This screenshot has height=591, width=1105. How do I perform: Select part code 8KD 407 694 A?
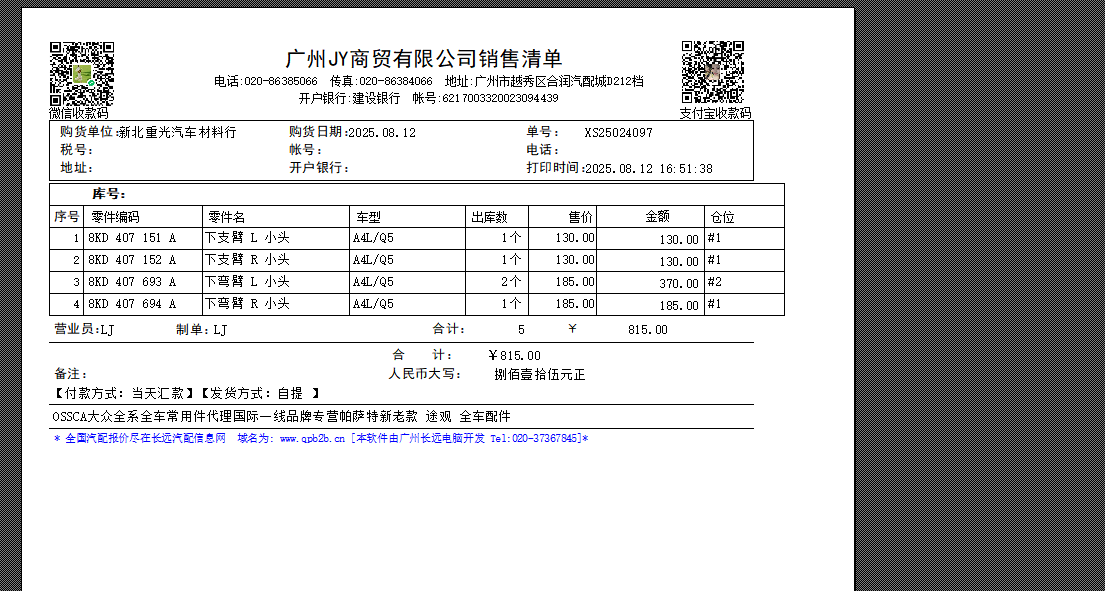(132, 304)
